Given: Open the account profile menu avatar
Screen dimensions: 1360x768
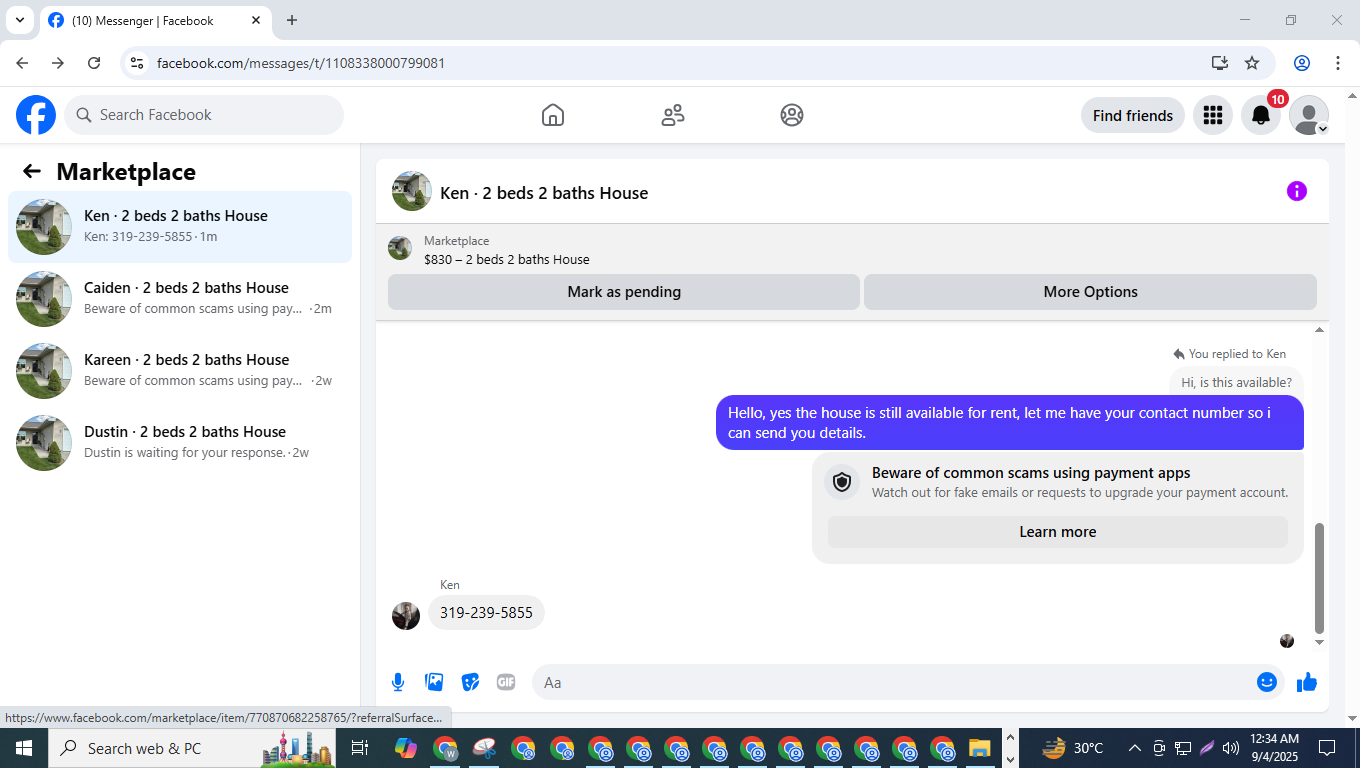Looking at the screenshot, I should (x=1309, y=115).
